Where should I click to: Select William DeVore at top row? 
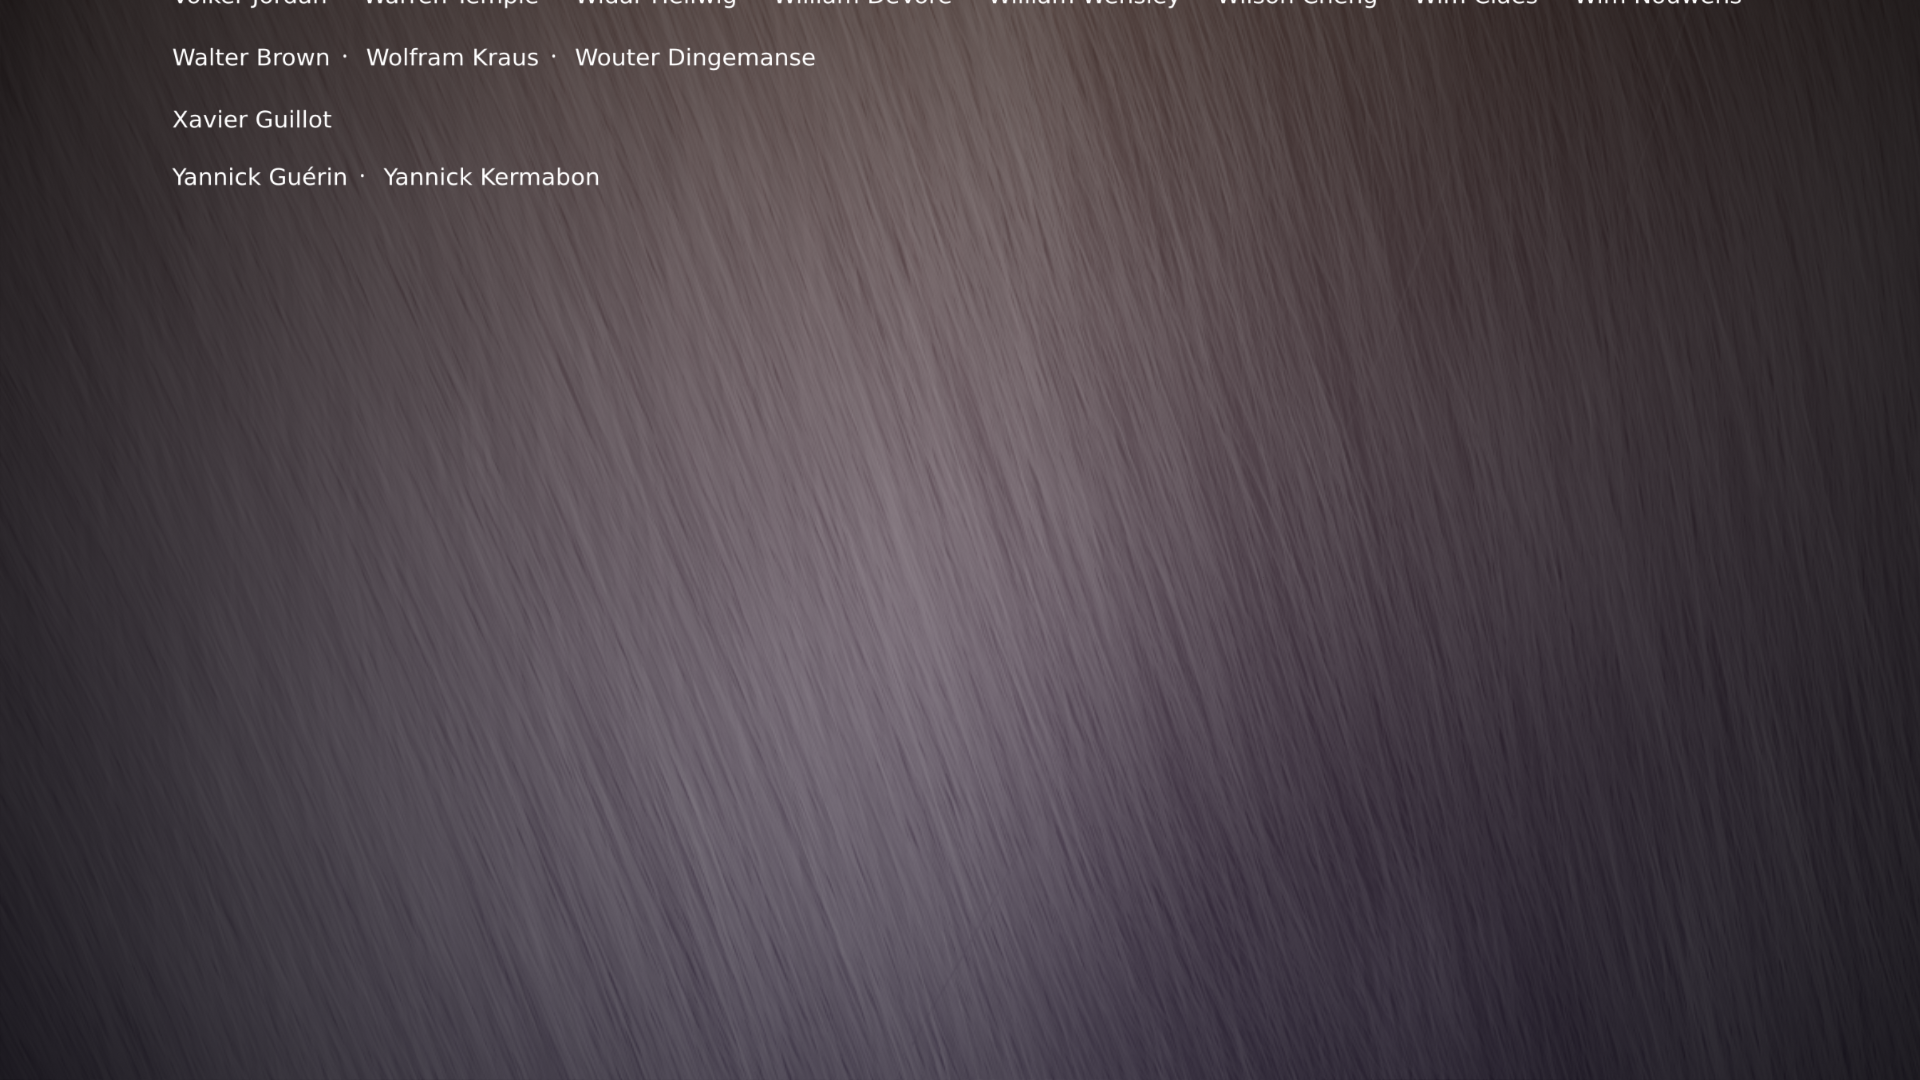862,3
